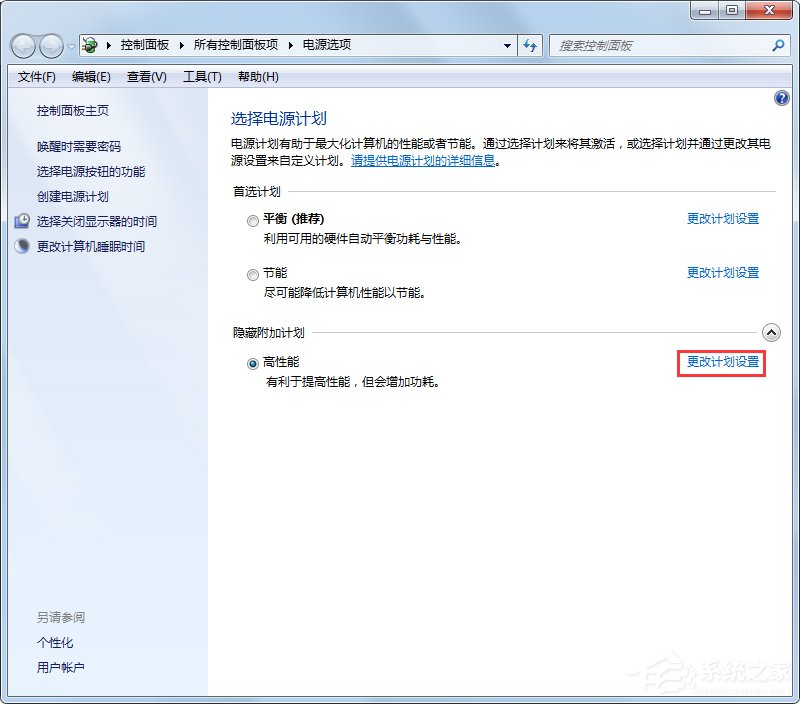Select the 平衡 (推荐) power plan
The image size is (800, 704).
coord(252,220)
